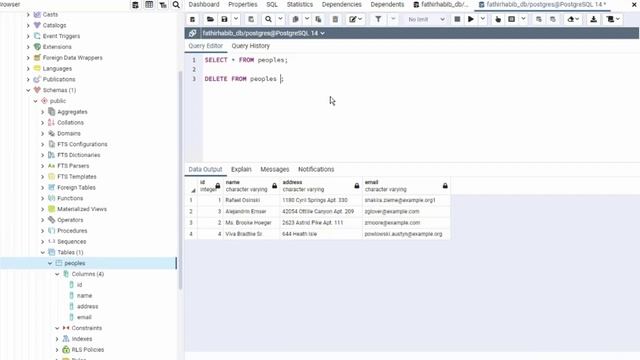Viewport: 640px width, 360px height.
Task: Open the Execute options dropdown arrow
Action: [482, 19]
